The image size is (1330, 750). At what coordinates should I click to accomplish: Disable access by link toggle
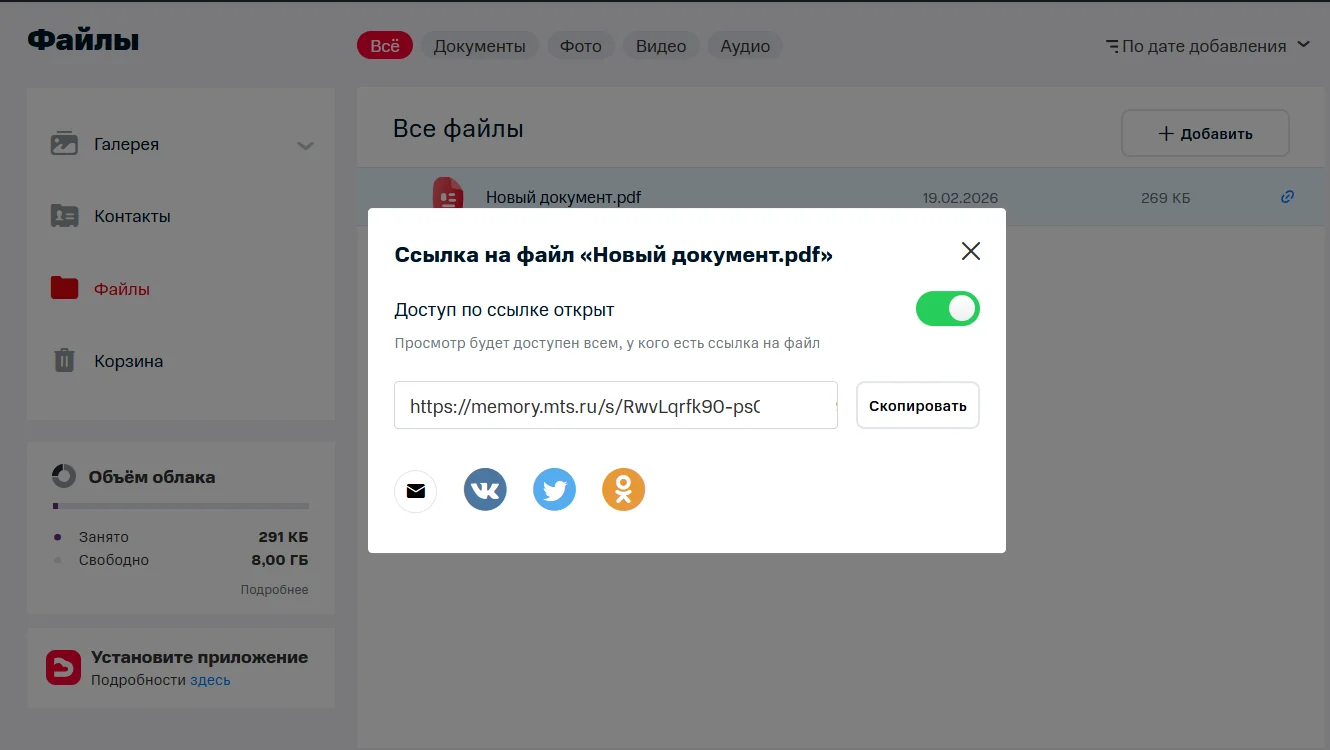[947, 309]
